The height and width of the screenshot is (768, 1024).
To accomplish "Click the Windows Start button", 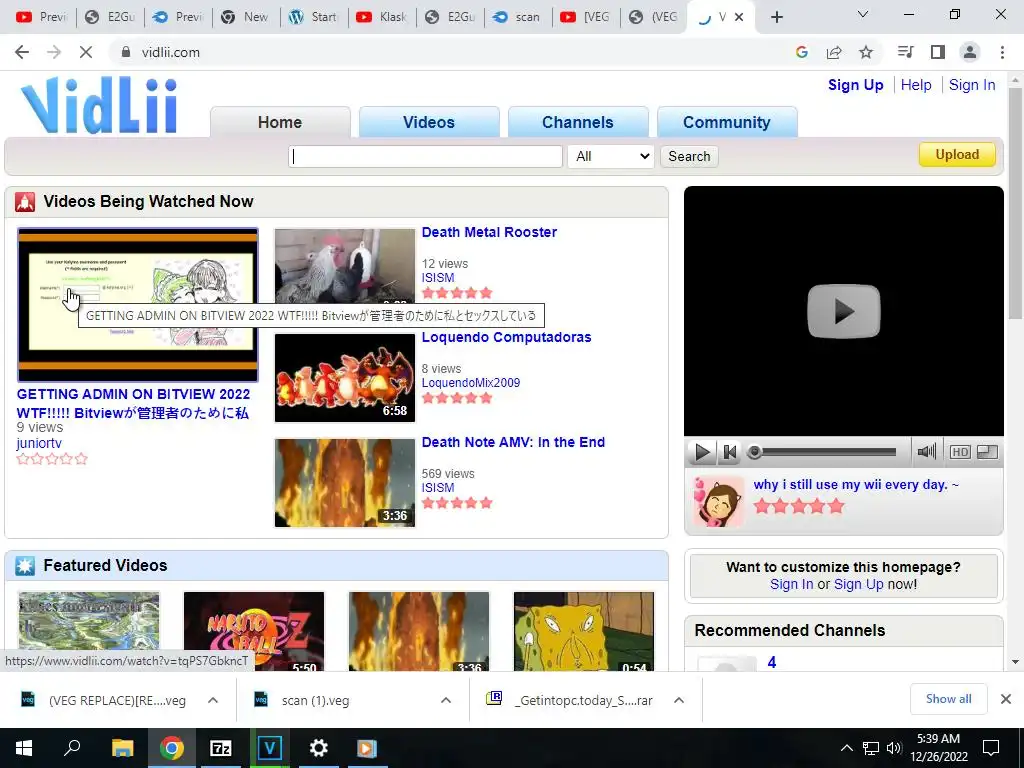I will pyautogui.click(x=24, y=748).
